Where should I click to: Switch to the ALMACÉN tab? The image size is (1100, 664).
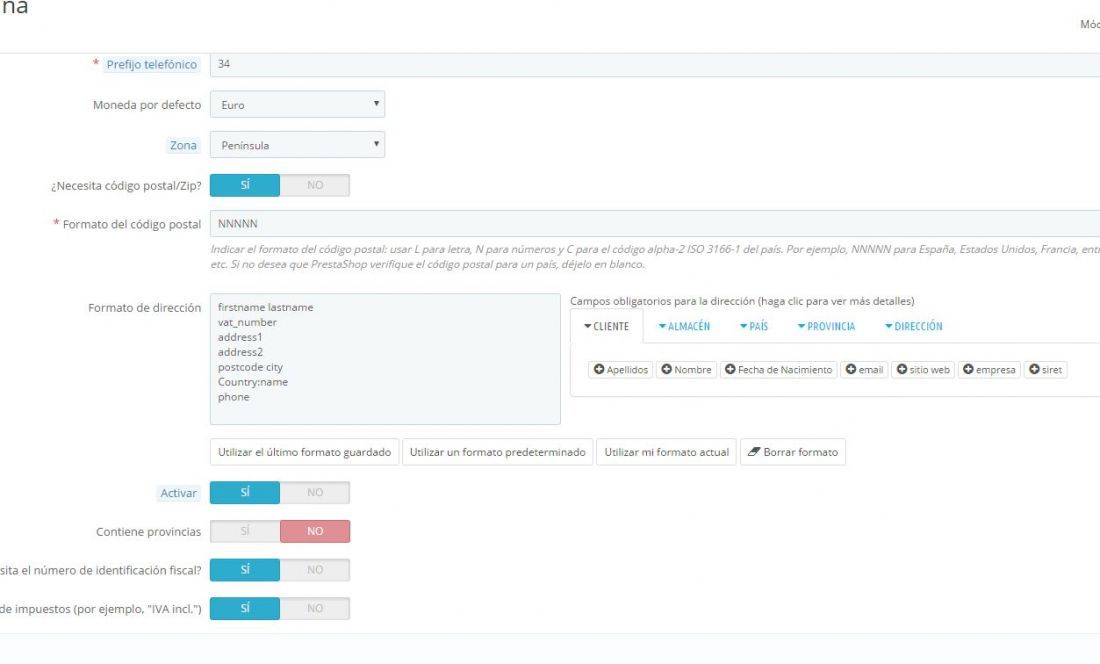click(x=684, y=326)
